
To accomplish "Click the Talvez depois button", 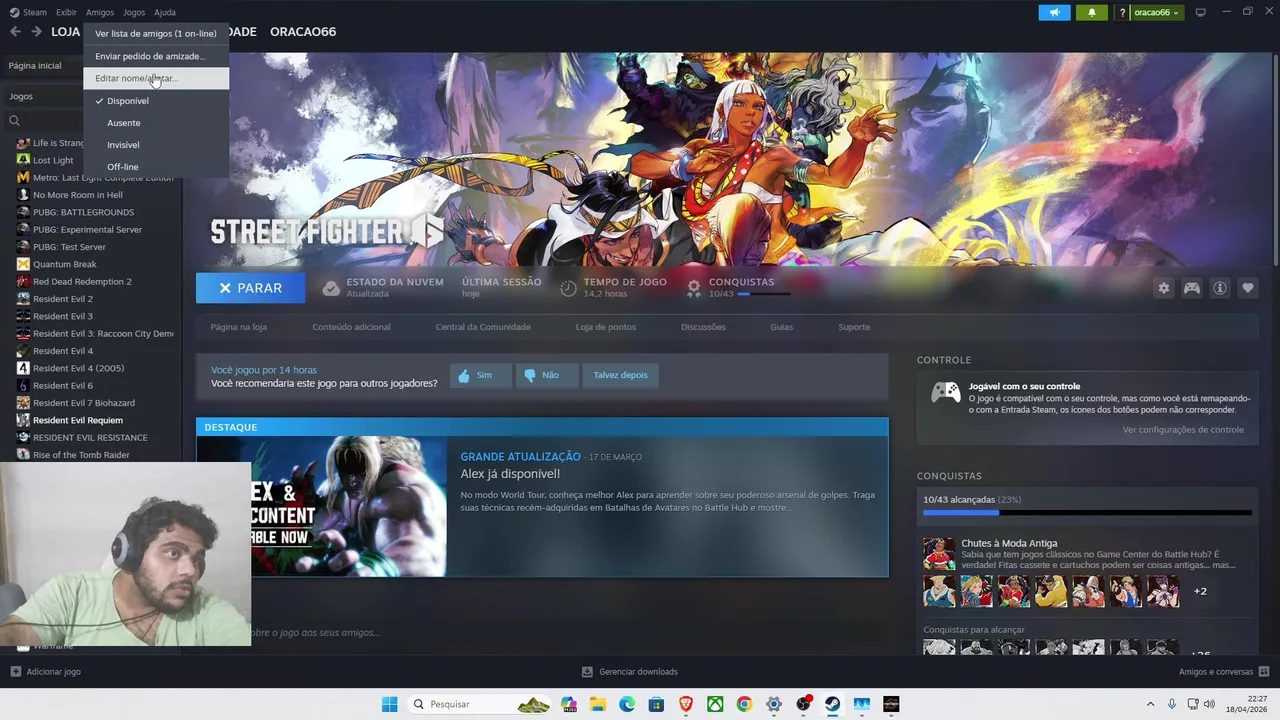I will coord(620,375).
